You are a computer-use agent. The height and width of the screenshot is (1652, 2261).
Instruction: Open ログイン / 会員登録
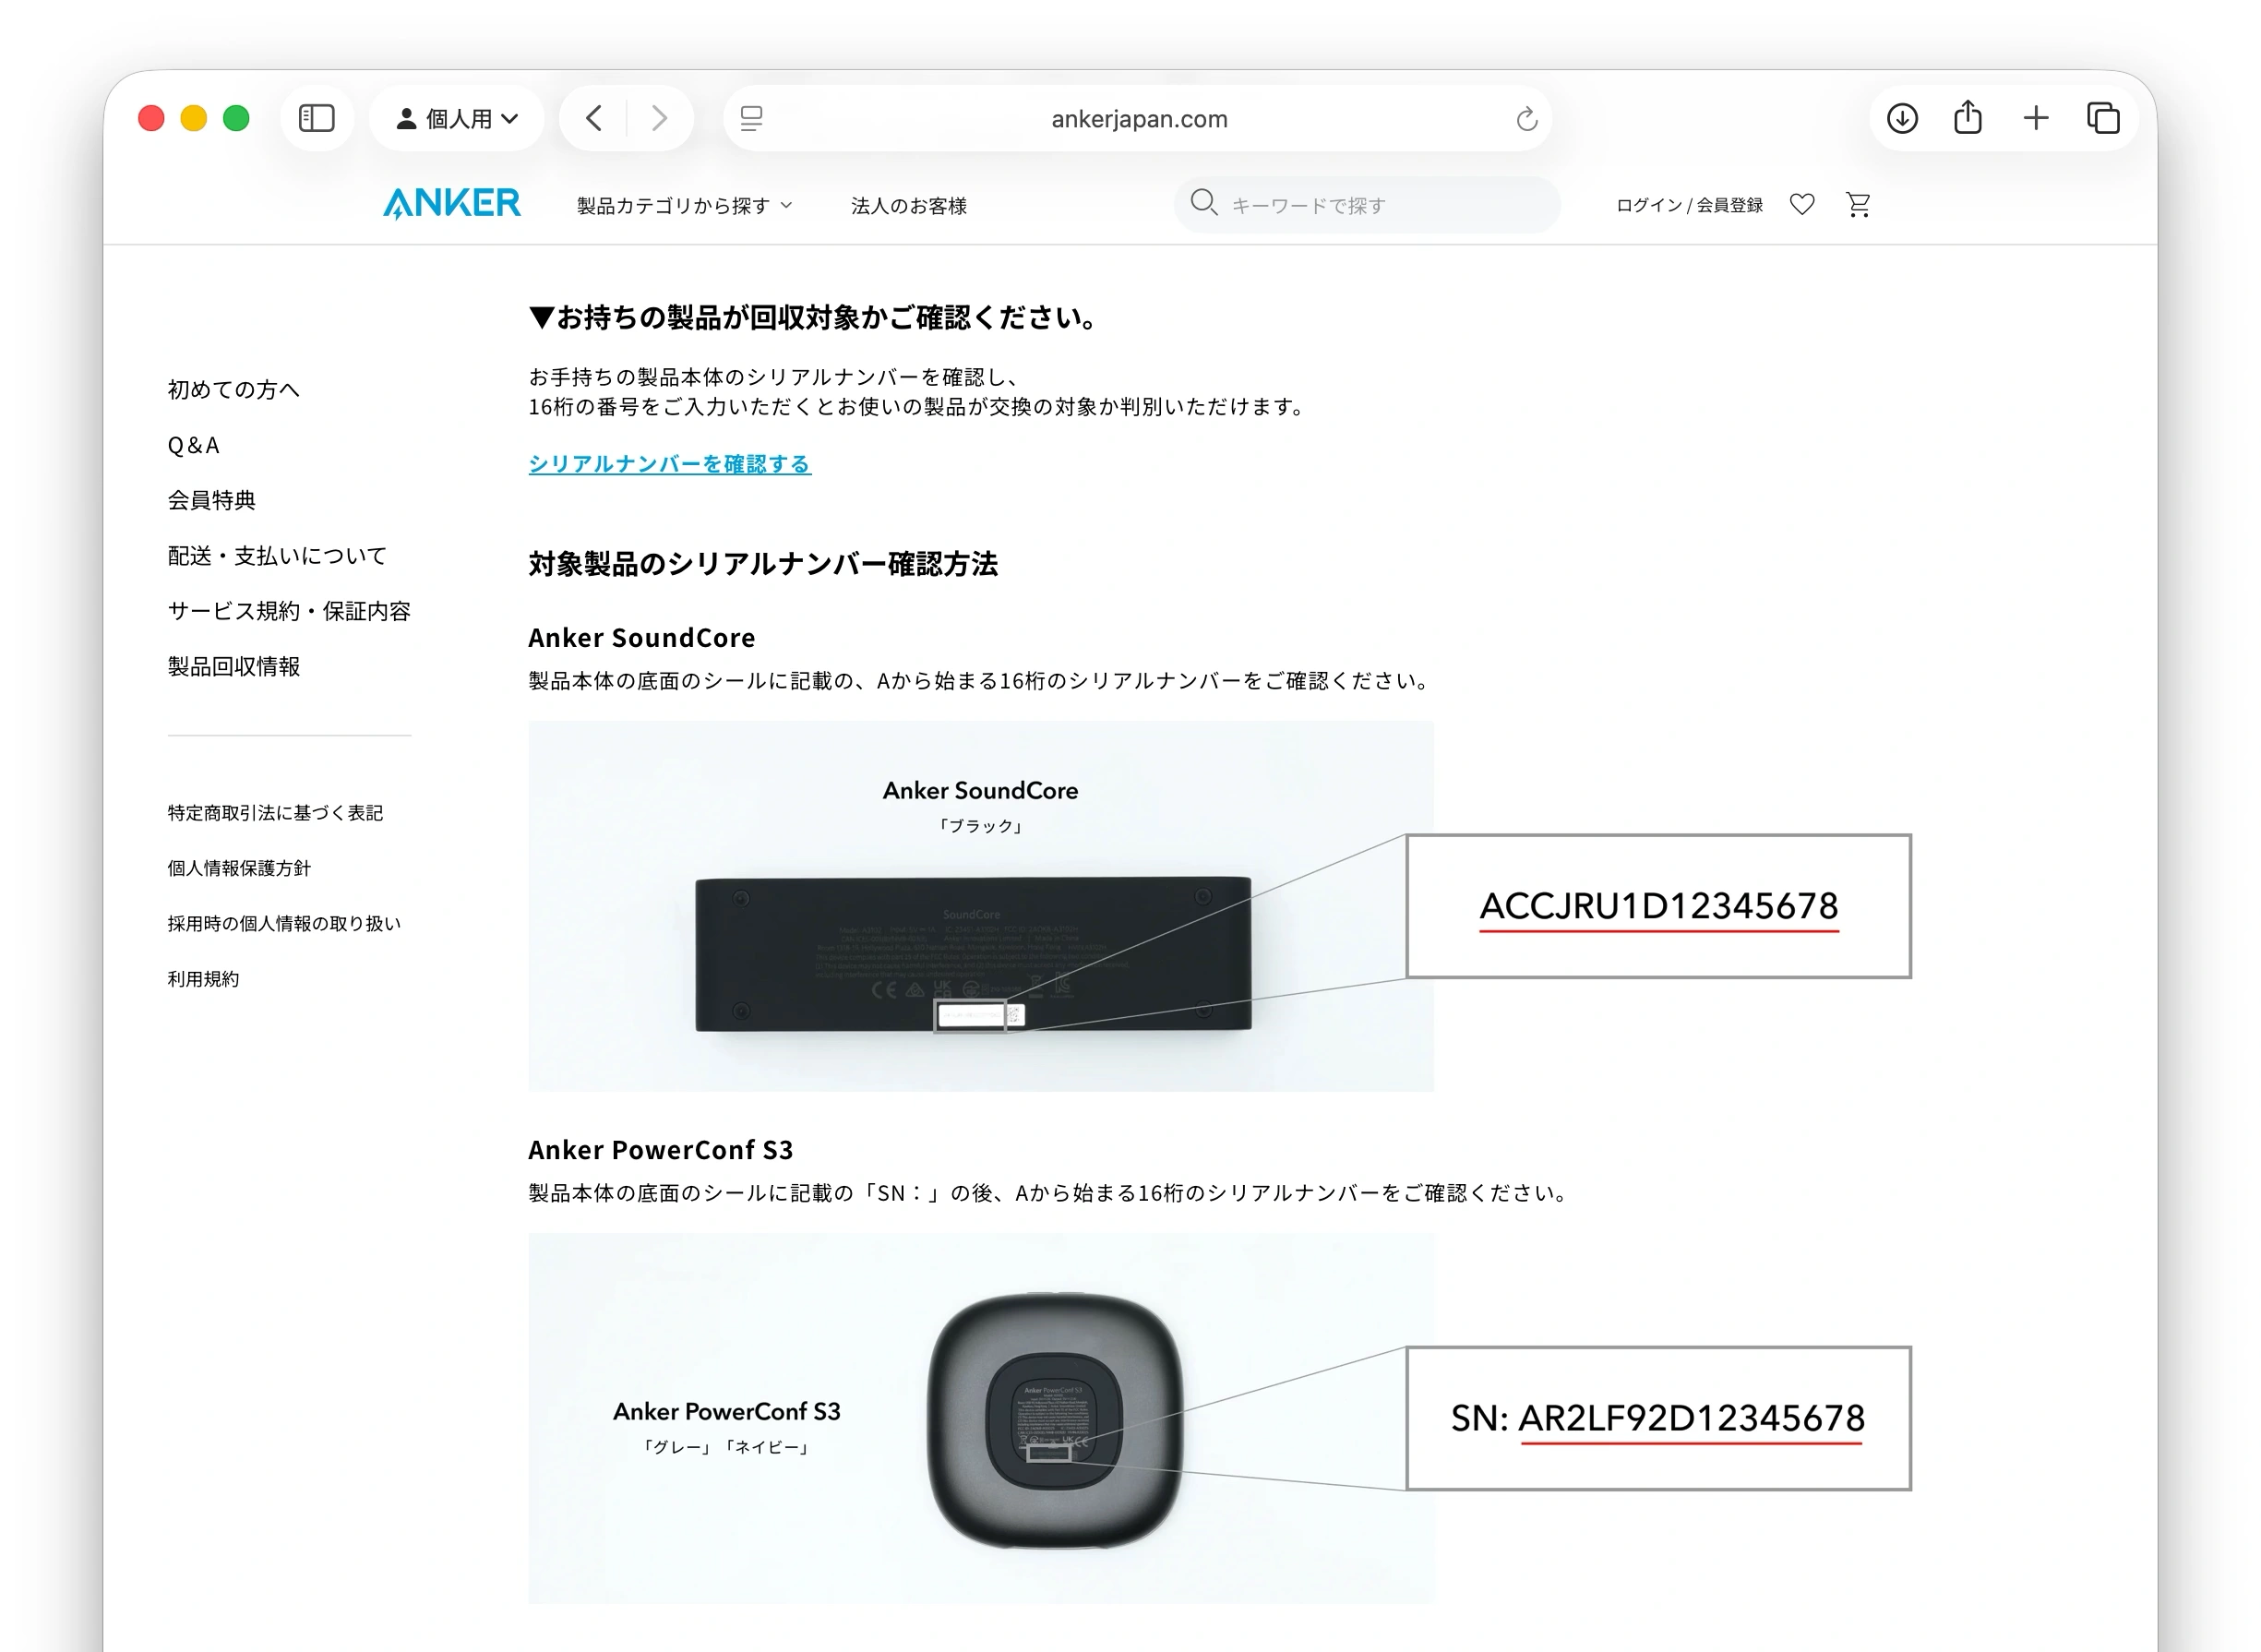1688,204
